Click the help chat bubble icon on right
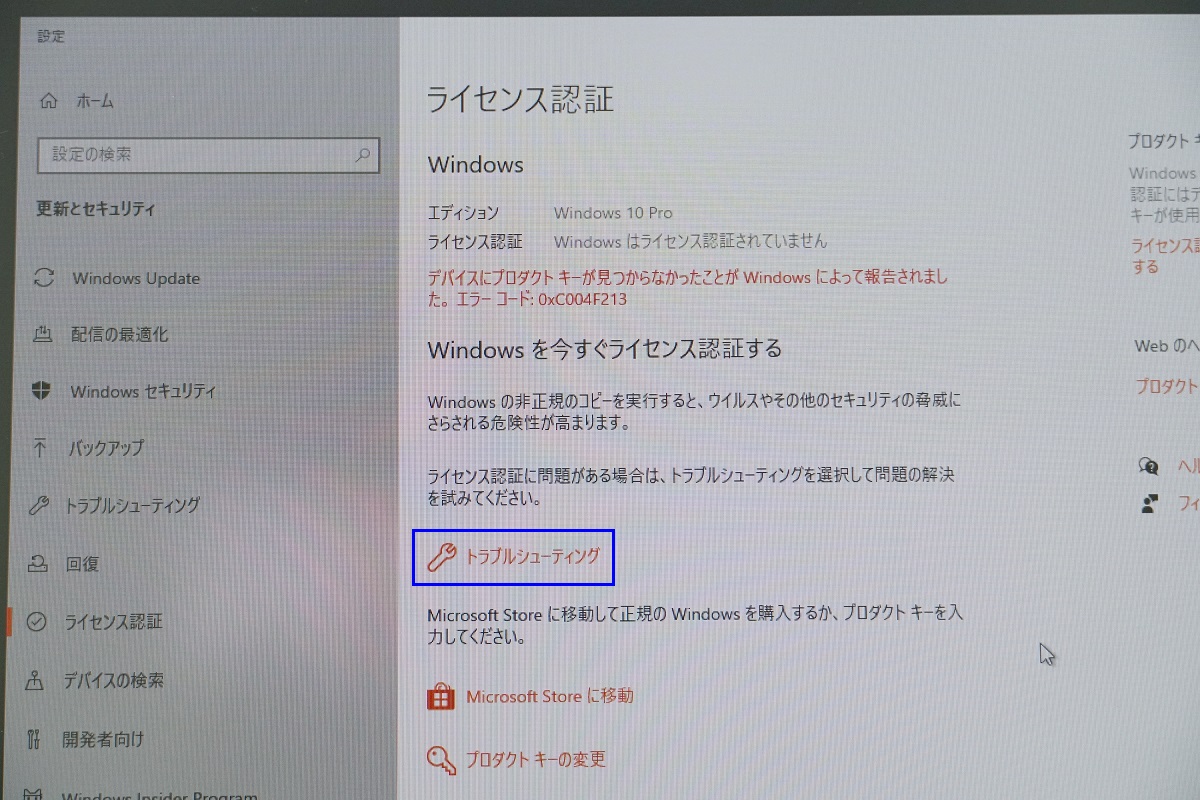1200x800 pixels. click(1149, 465)
